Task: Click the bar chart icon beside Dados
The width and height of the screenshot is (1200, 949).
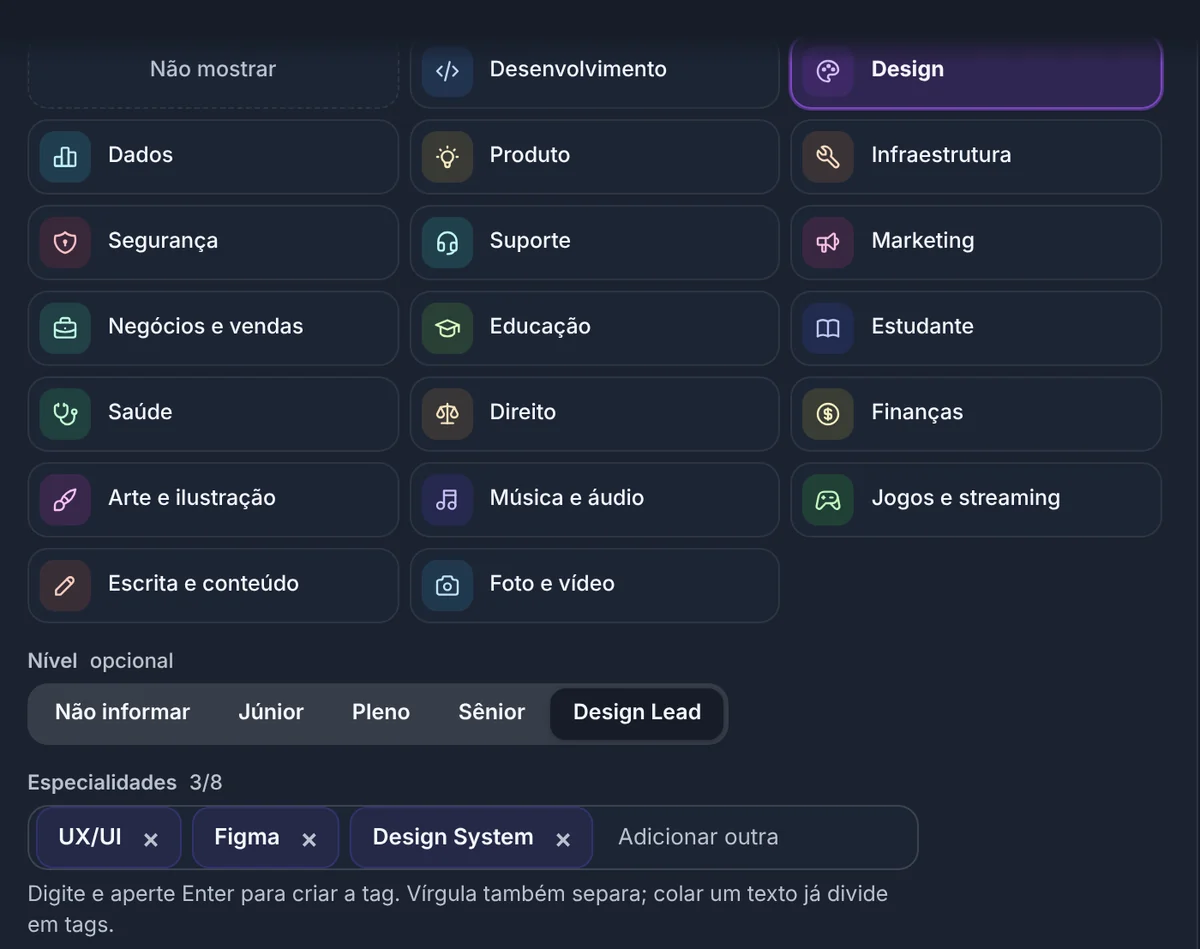Action: coord(65,156)
